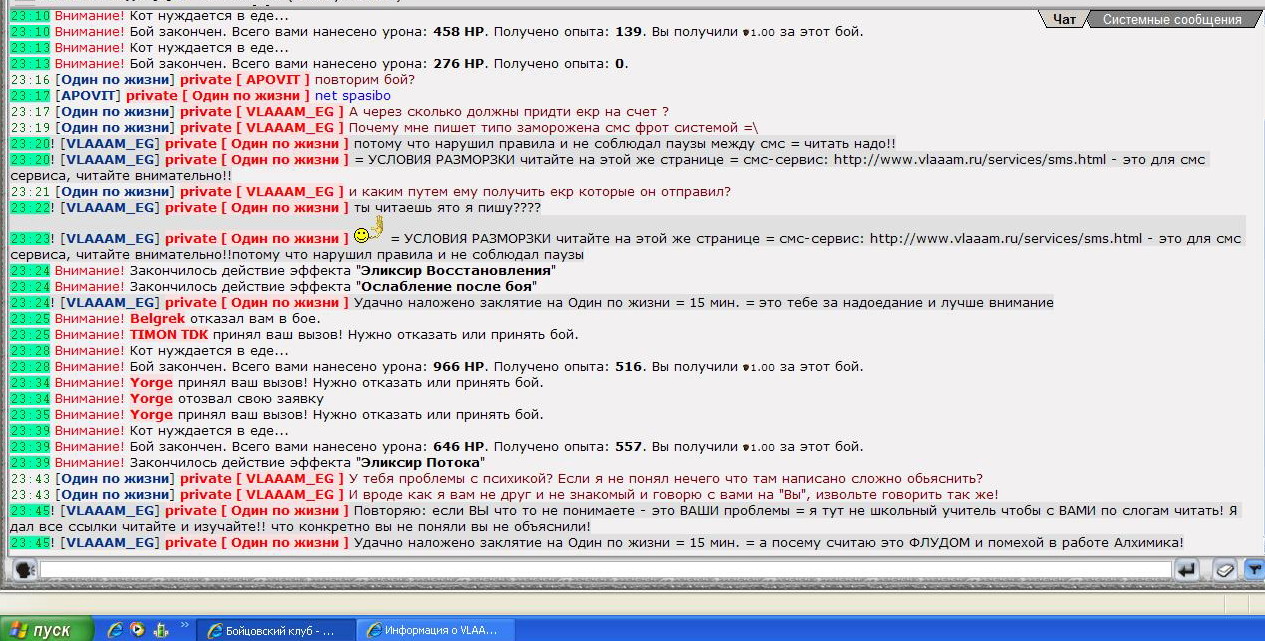
Task: Click the smiley face icon left of chat input
Action: pos(25,569)
